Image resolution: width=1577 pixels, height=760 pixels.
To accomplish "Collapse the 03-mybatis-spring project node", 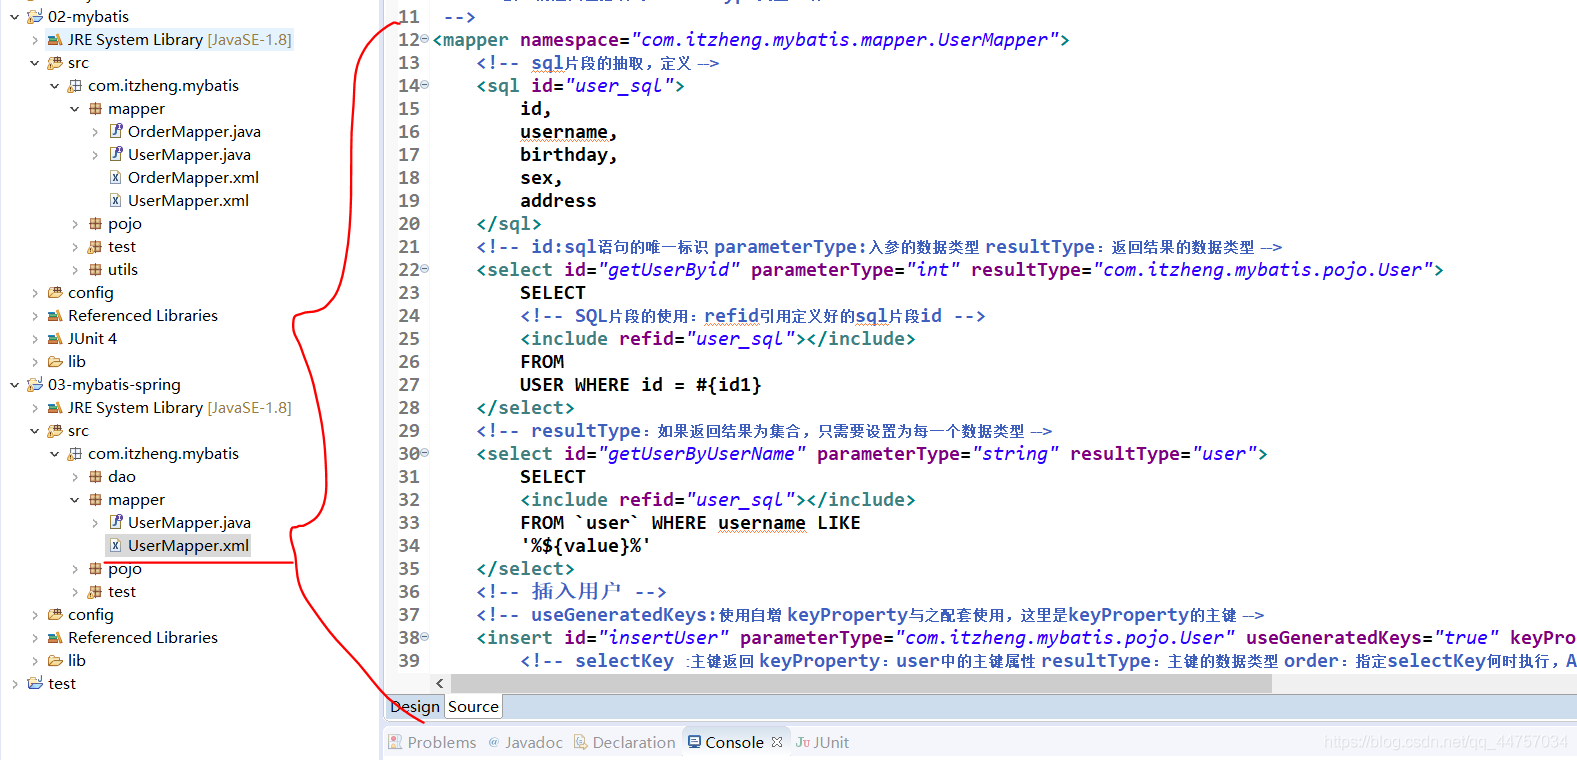I will [x=14, y=385].
